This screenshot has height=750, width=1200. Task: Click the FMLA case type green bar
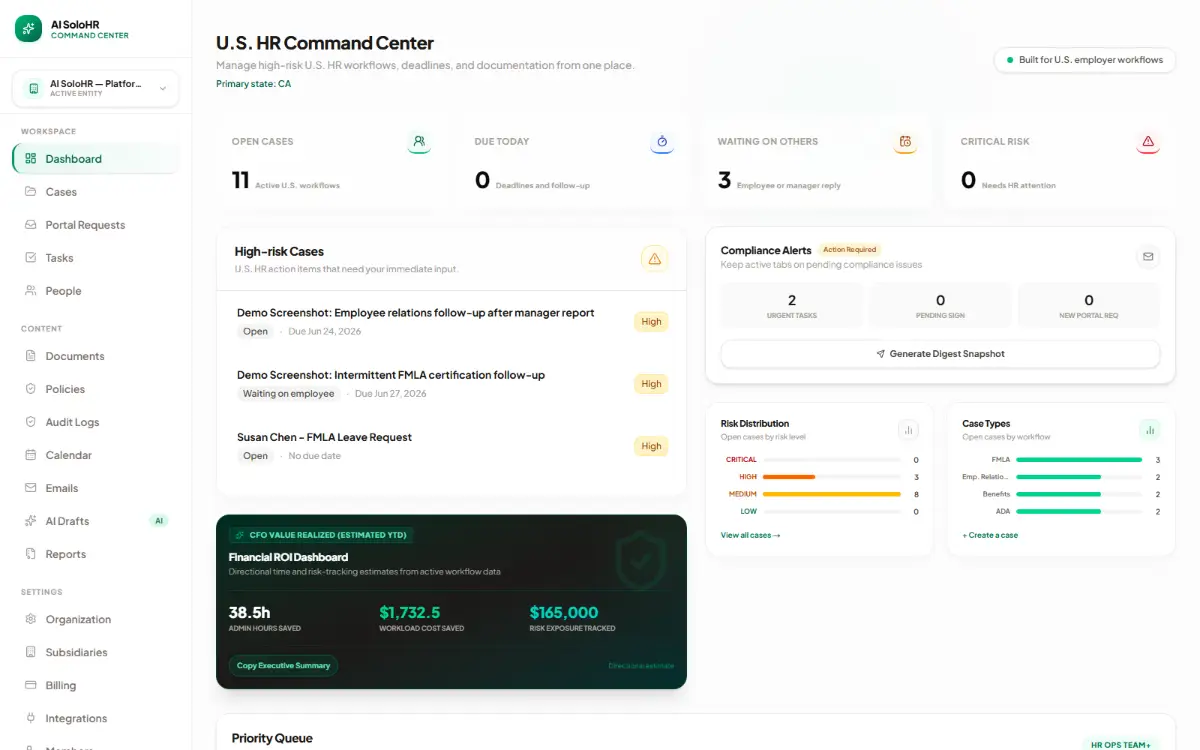[1079, 460]
